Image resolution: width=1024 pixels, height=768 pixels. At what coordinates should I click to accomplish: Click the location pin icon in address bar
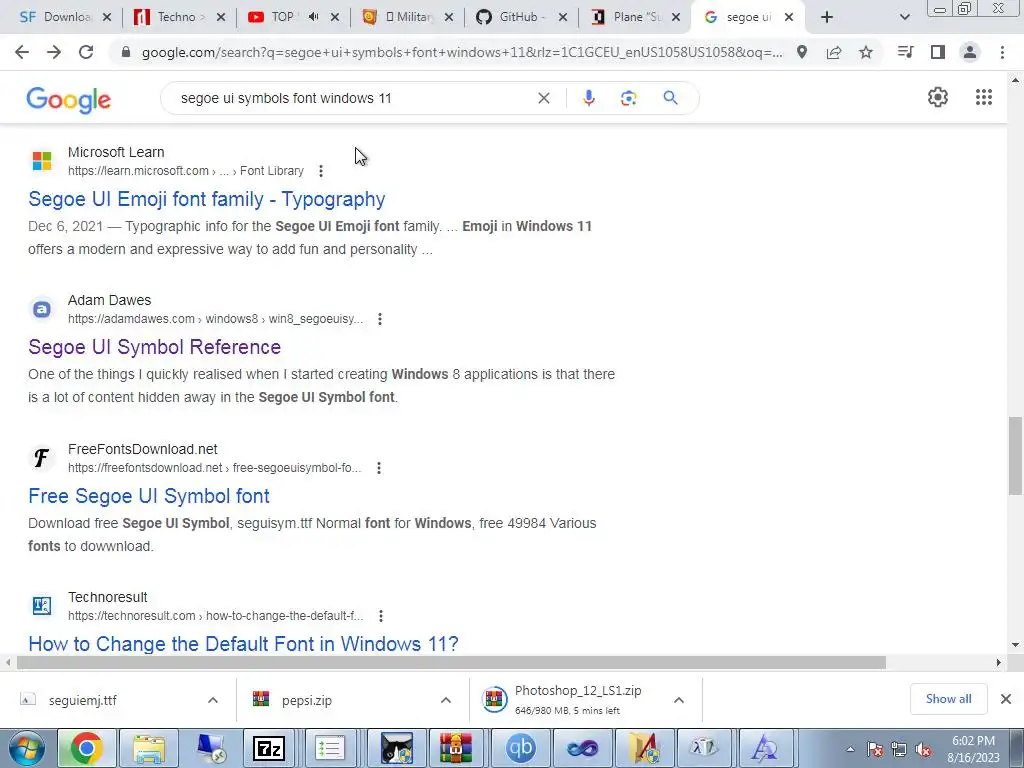pyautogui.click(x=801, y=52)
